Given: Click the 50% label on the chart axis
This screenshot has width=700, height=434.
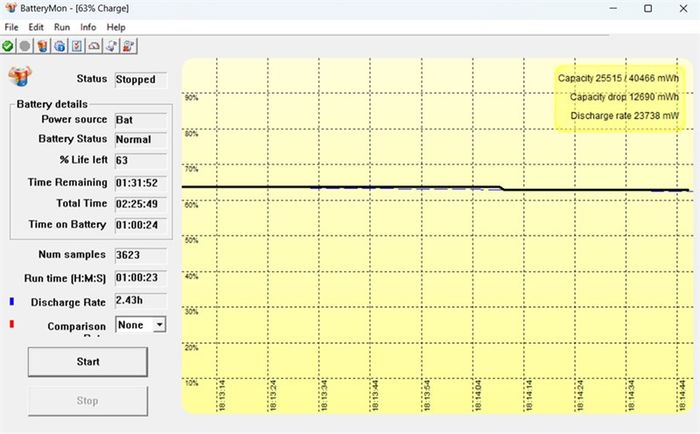Looking at the screenshot, I should tap(192, 240).
